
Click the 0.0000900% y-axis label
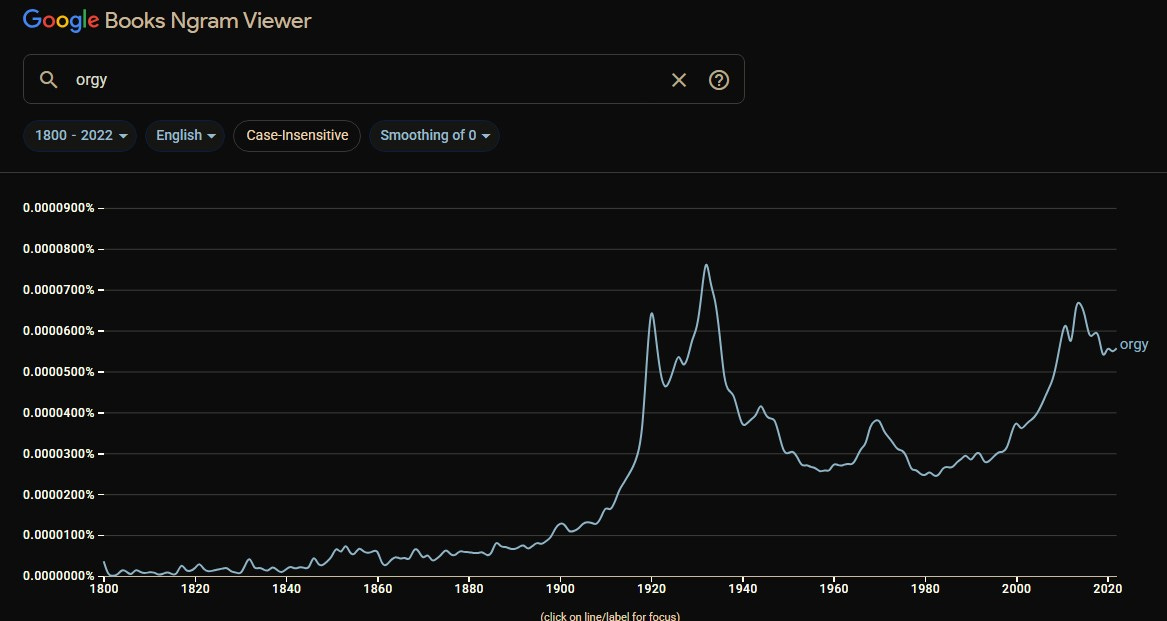pos(59,208)
